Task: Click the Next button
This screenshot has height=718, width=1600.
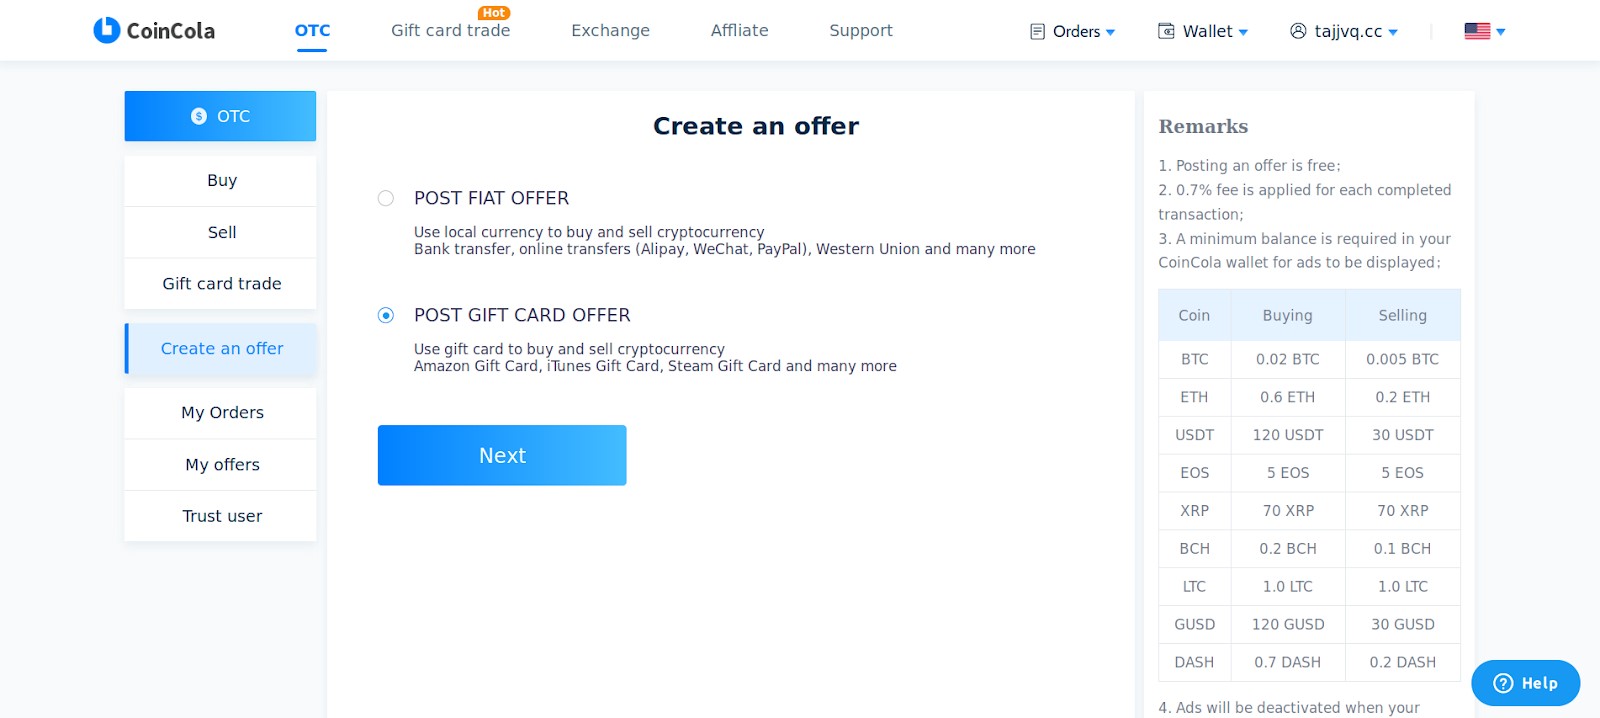Action: (x=502, y=455)
